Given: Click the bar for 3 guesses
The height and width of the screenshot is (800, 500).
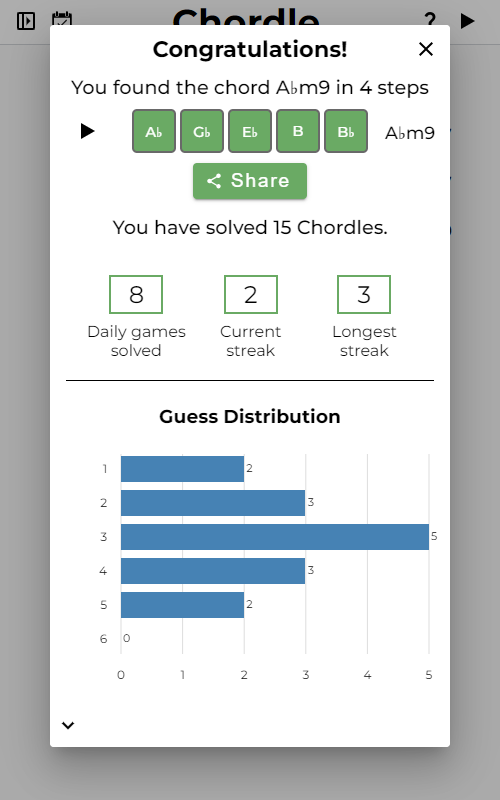Looking at the screenshot, I should coord(275,537).
